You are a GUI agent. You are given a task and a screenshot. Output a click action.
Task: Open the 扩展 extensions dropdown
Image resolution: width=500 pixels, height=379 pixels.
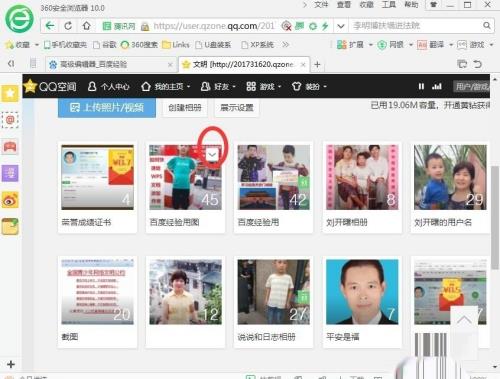pyautogui.click(x=355, y=45)
